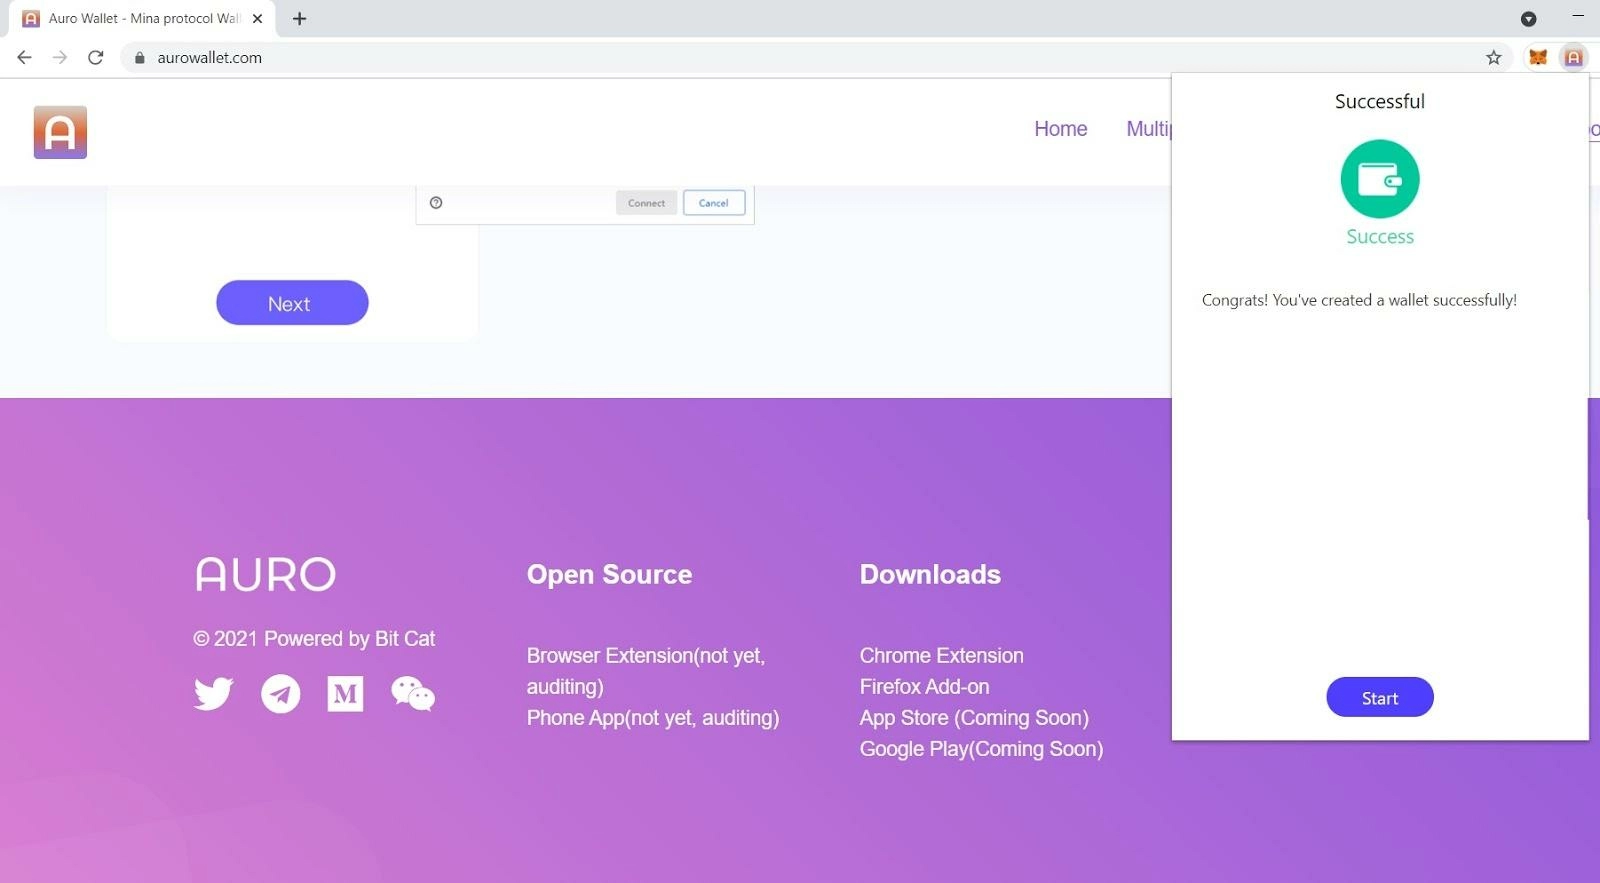Click the green 'Success' label
Screen dimensions: 1600x883
tap(1380, 237)
